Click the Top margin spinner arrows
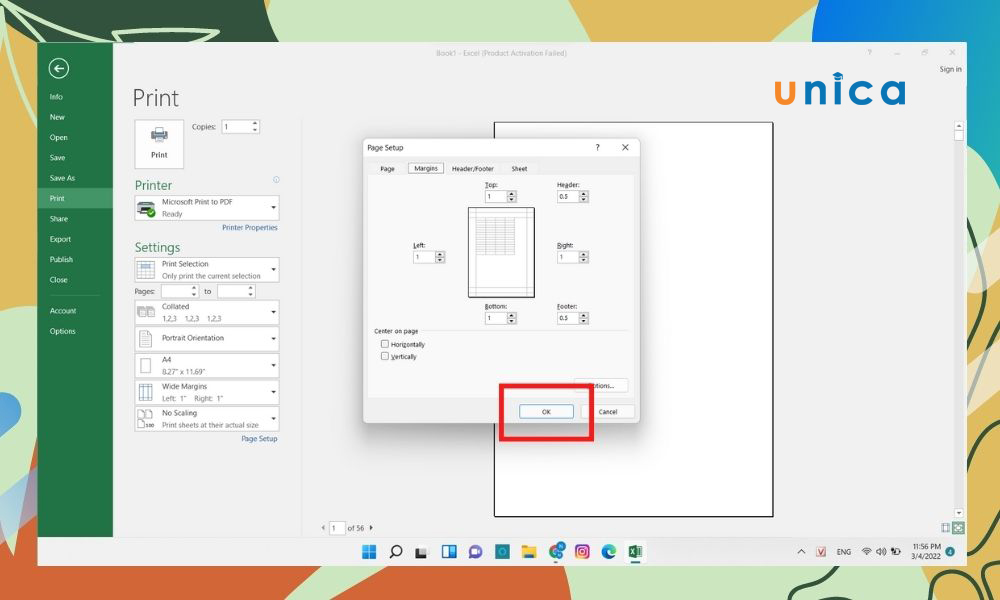 pos(511,196)
